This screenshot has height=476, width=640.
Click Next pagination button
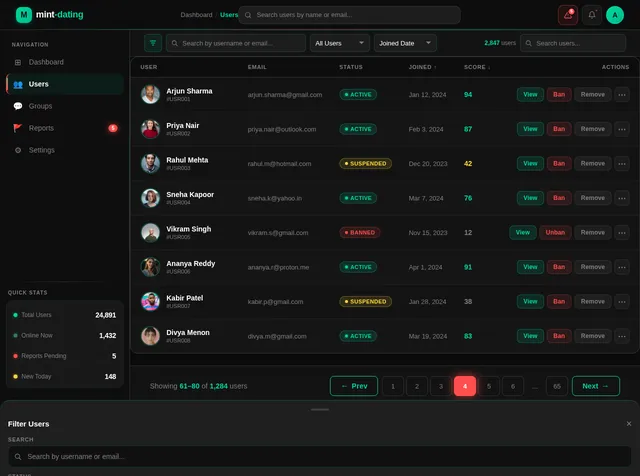596,386
